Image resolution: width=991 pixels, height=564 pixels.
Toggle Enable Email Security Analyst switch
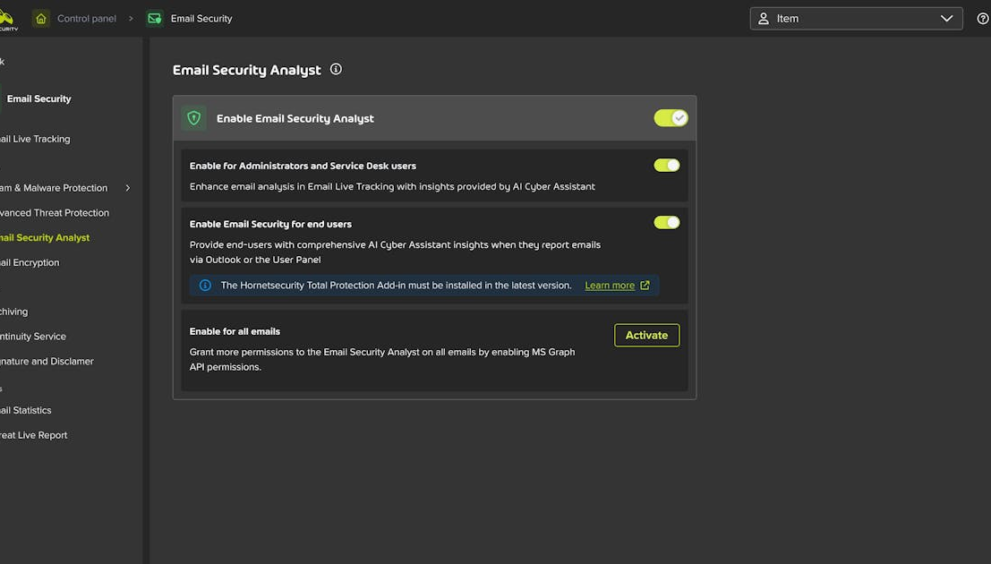pyautogui.click(x=671, y=118)
